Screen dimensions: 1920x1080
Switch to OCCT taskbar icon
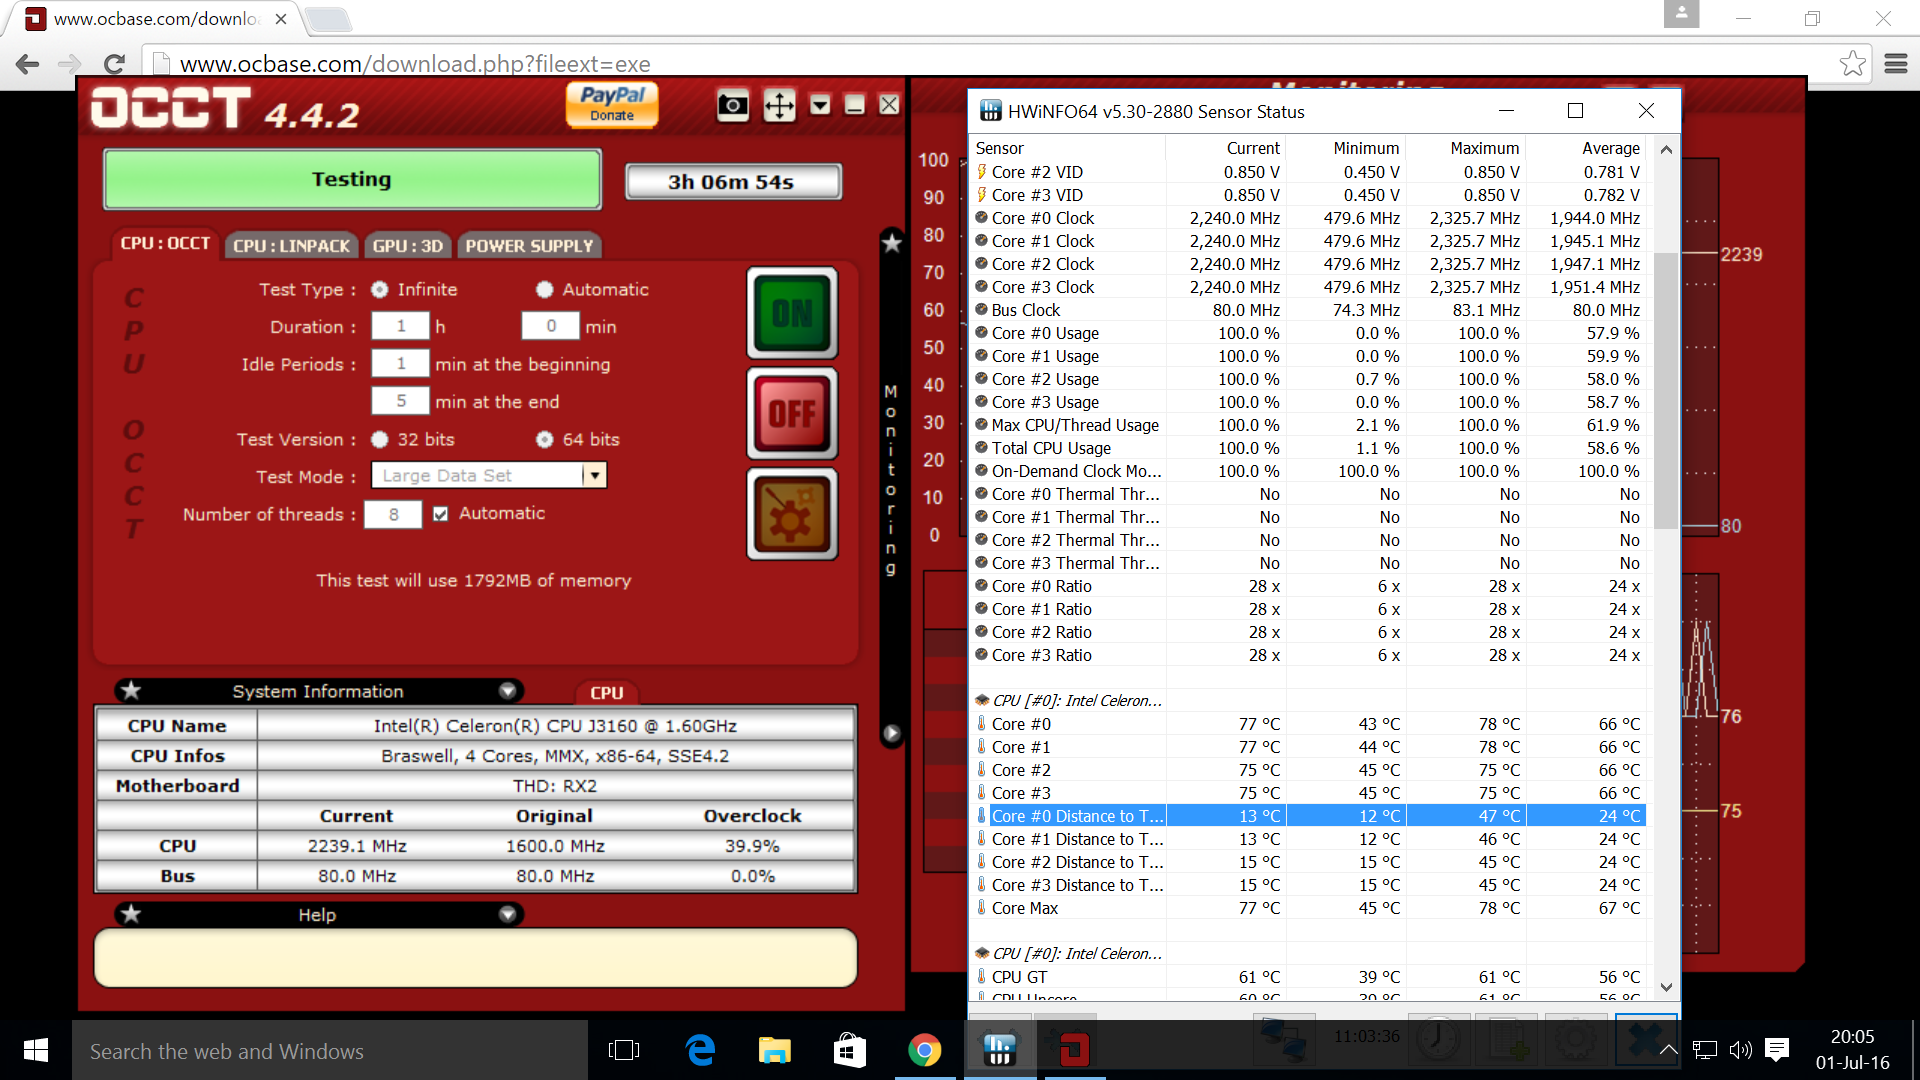tap(1074, 1050)
